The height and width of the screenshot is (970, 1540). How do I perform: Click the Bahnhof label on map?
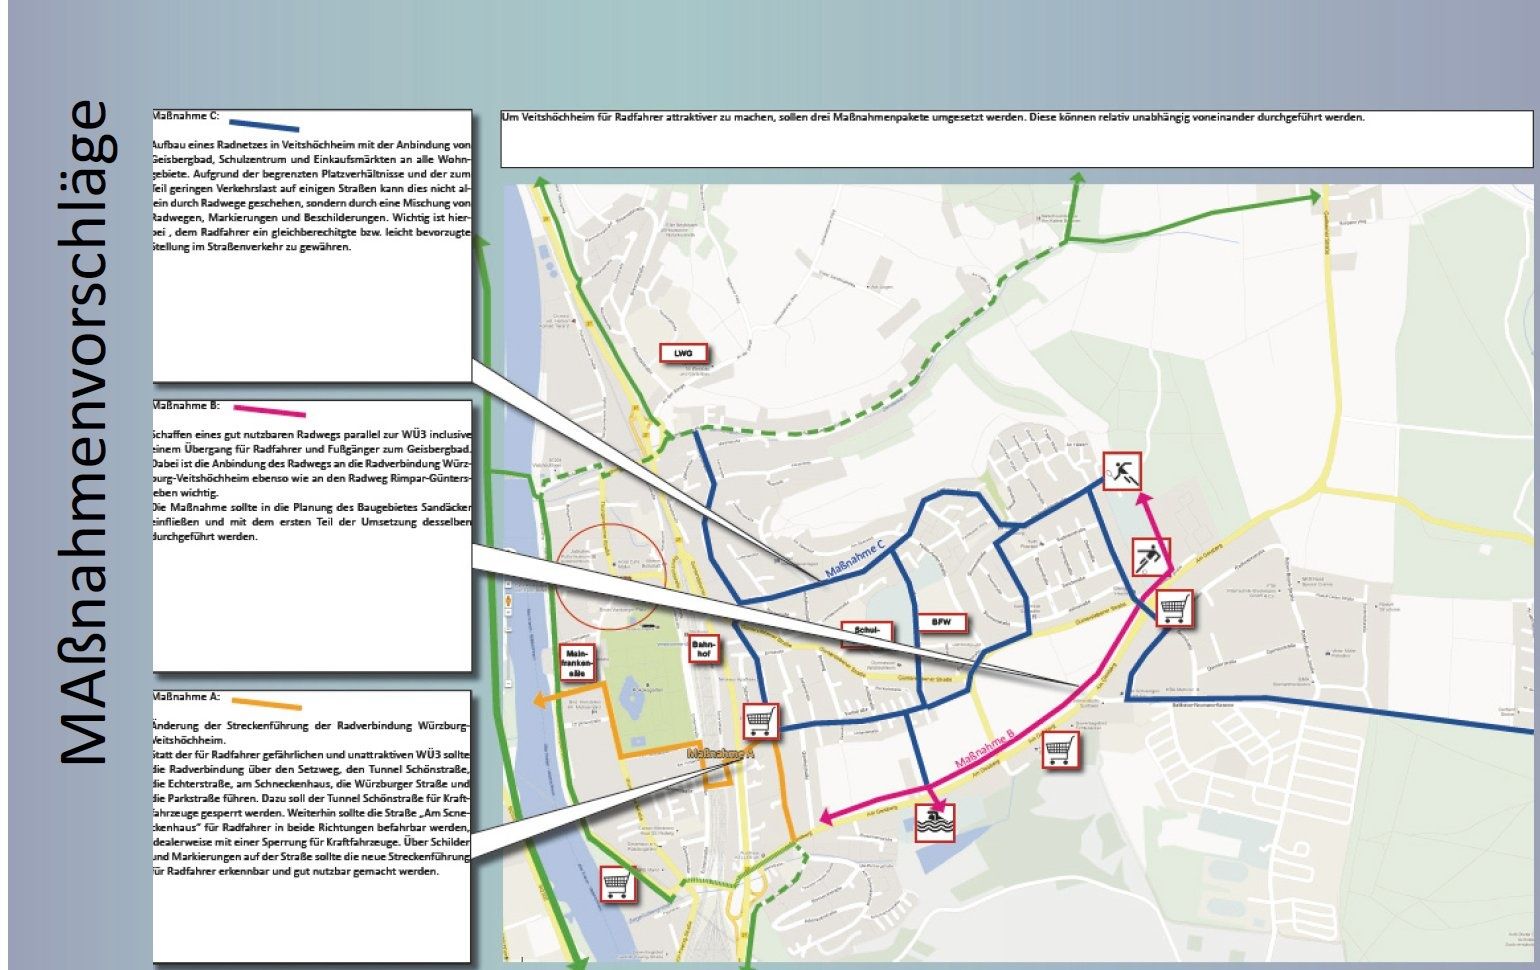tap(703, 650)
